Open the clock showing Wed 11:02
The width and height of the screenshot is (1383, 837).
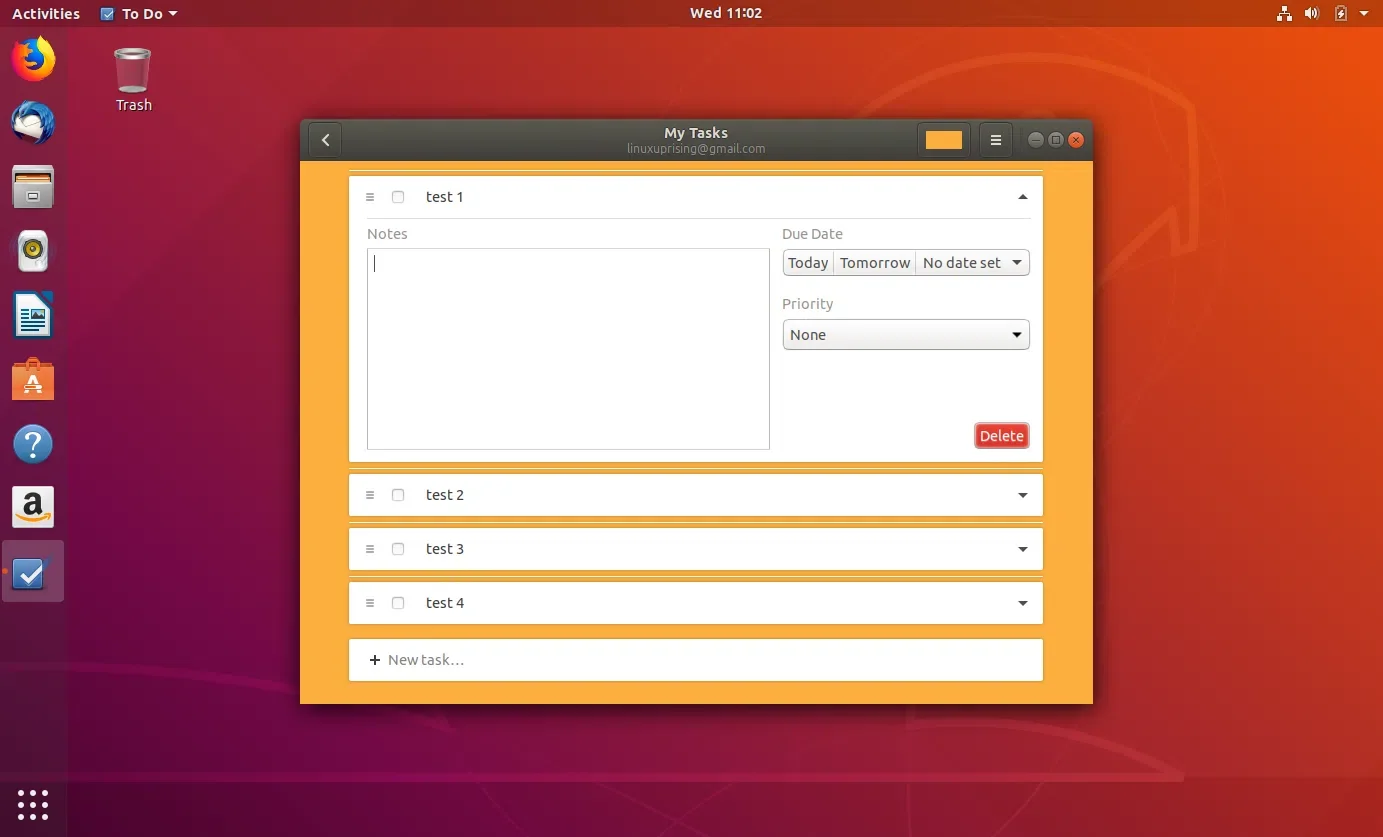click(x=726, y=13)
